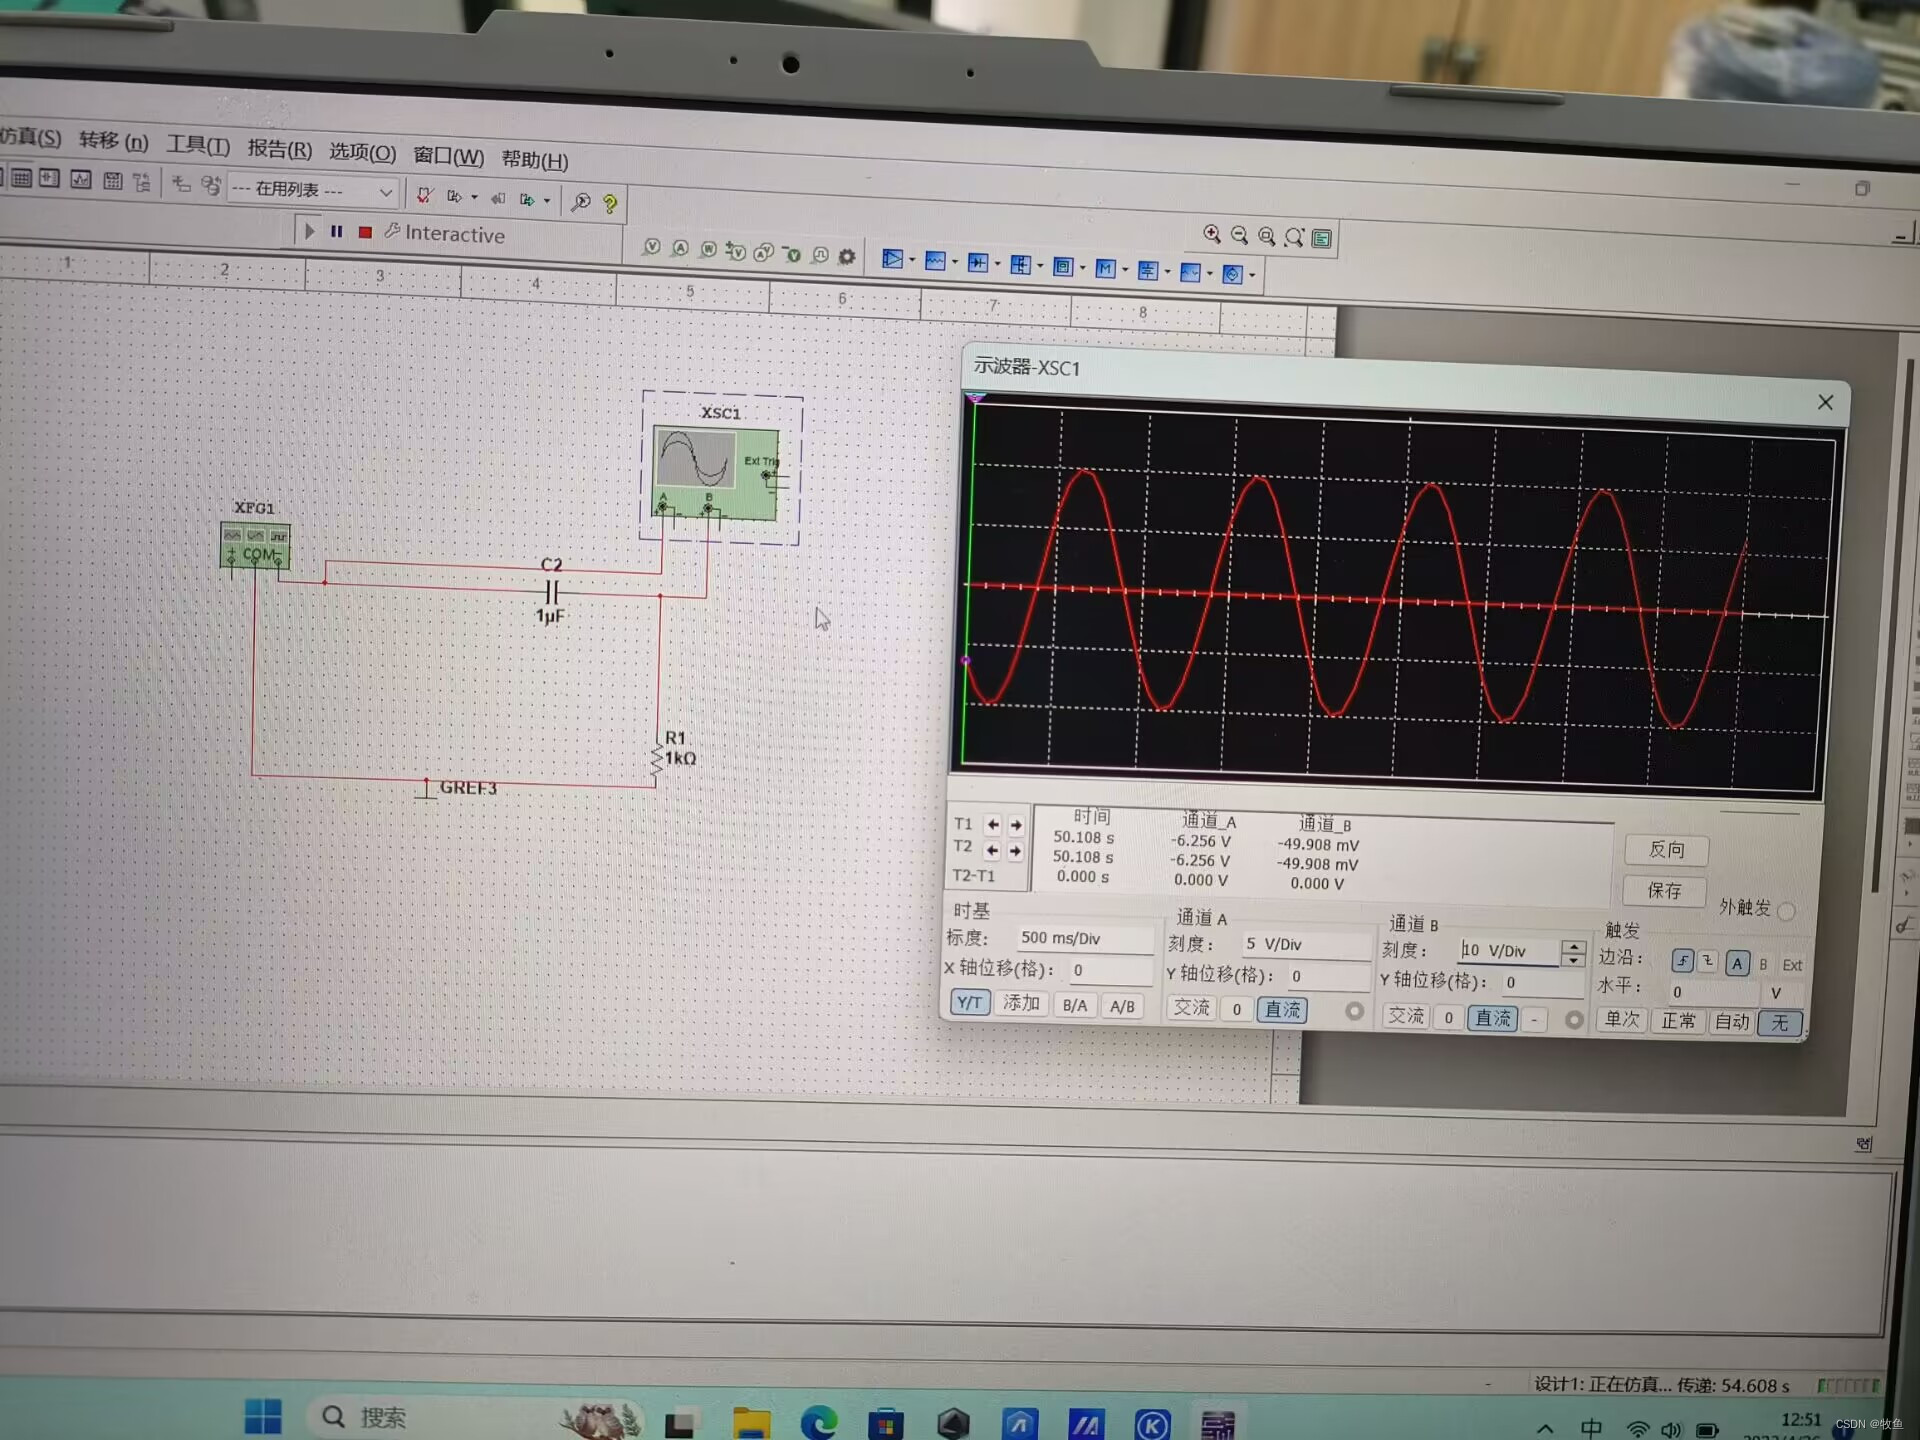Click the current probe icon

tap(680, 248)
